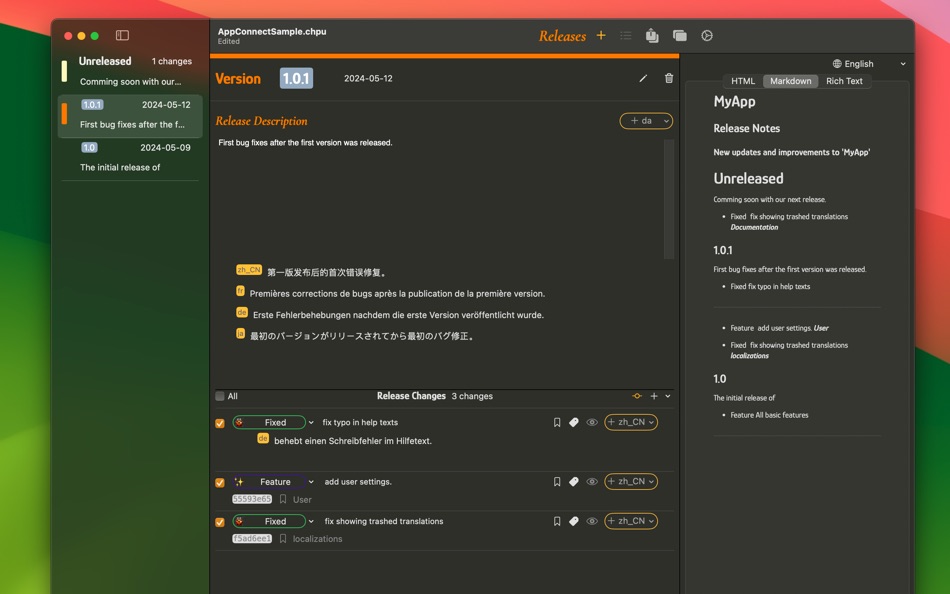Open the export/share icon in the toolbar

tap(651, 35)
